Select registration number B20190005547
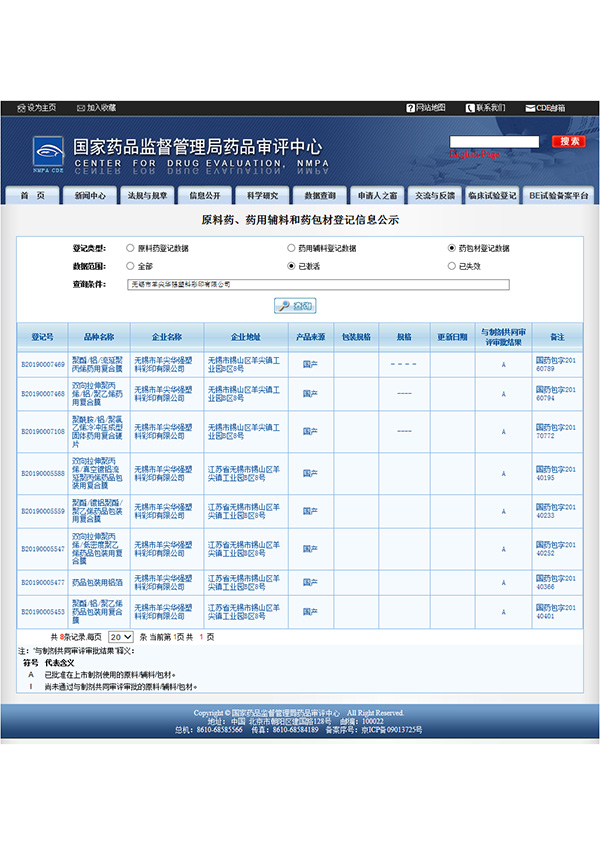 pos(43,549)
